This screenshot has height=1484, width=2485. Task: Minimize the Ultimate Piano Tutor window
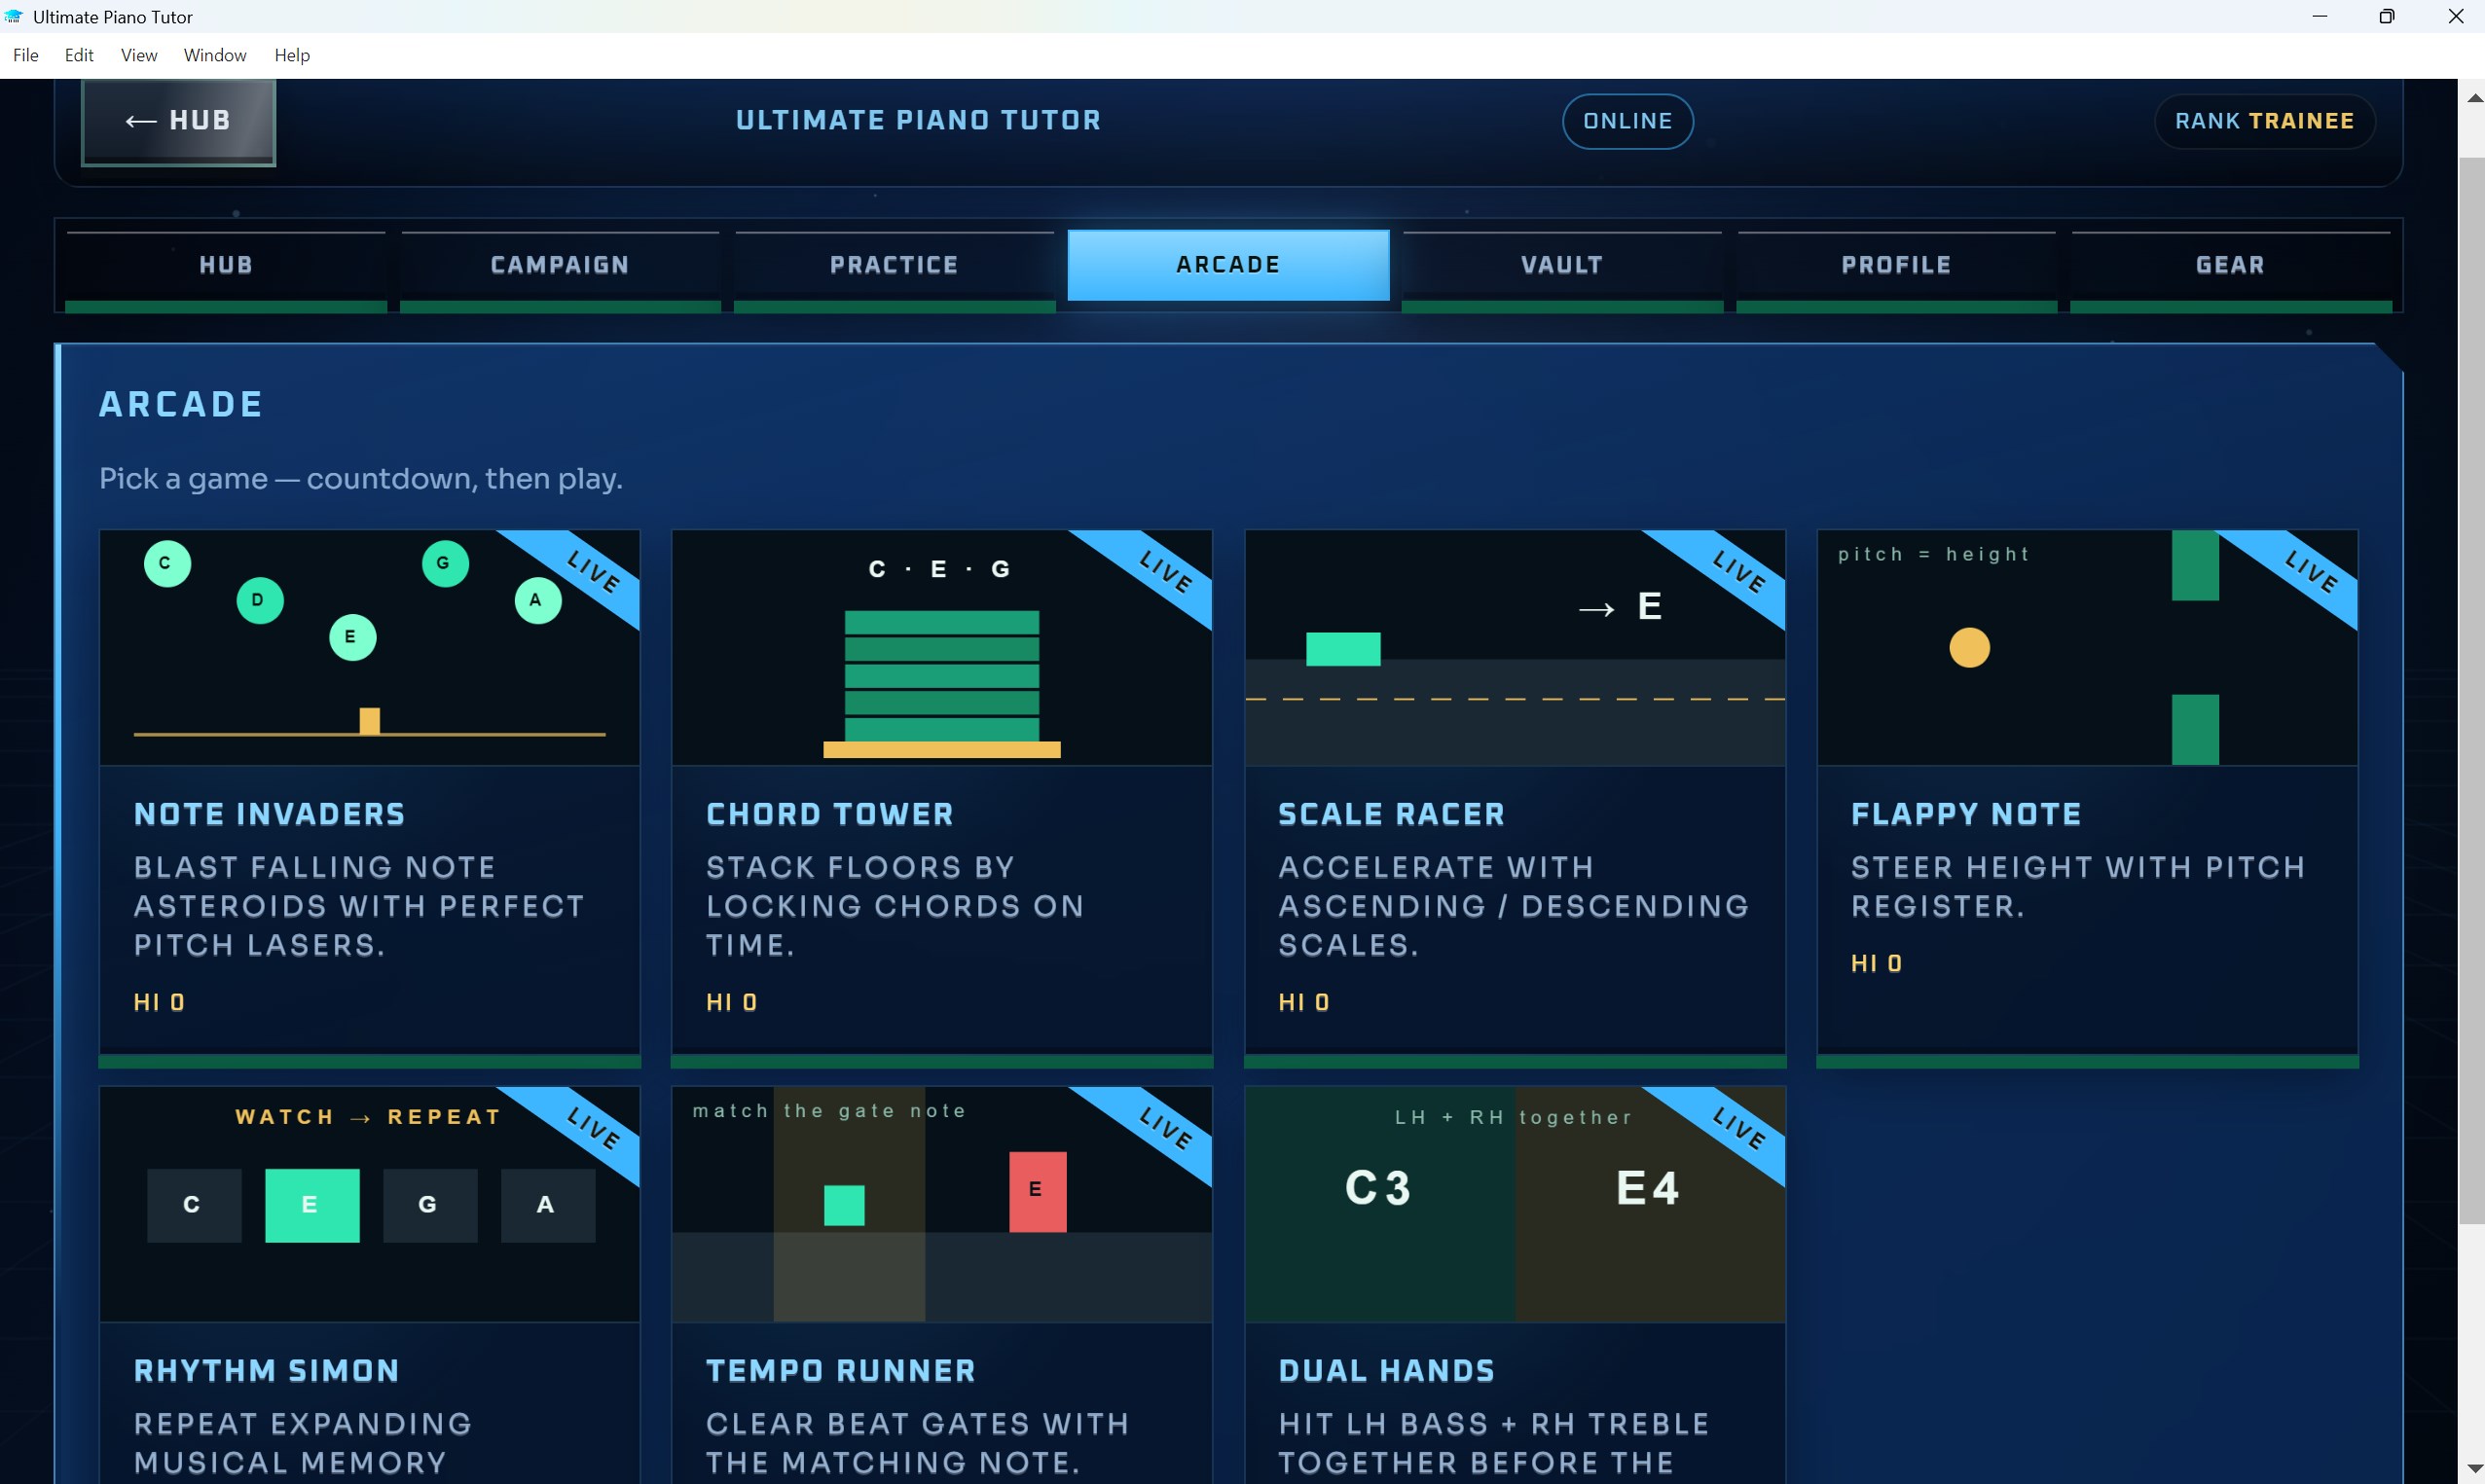(2319, 16)
